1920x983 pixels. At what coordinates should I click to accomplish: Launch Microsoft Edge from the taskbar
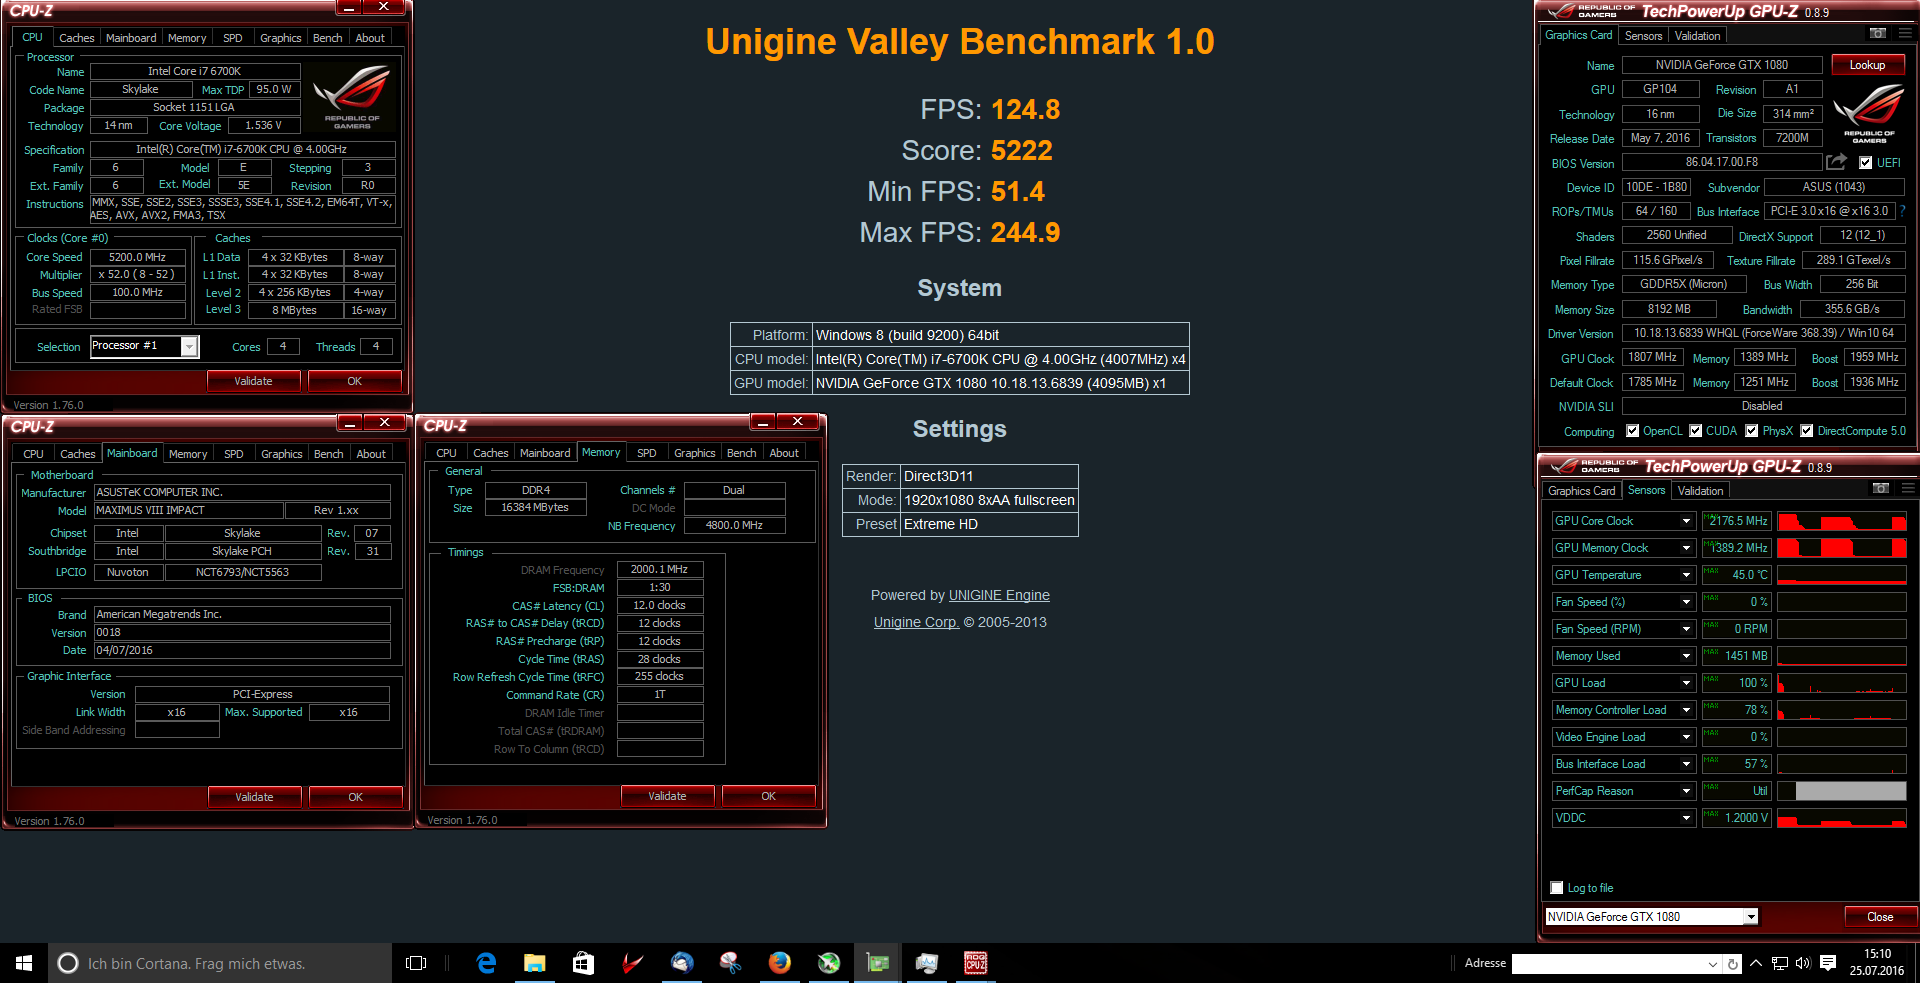click(486, 963)
